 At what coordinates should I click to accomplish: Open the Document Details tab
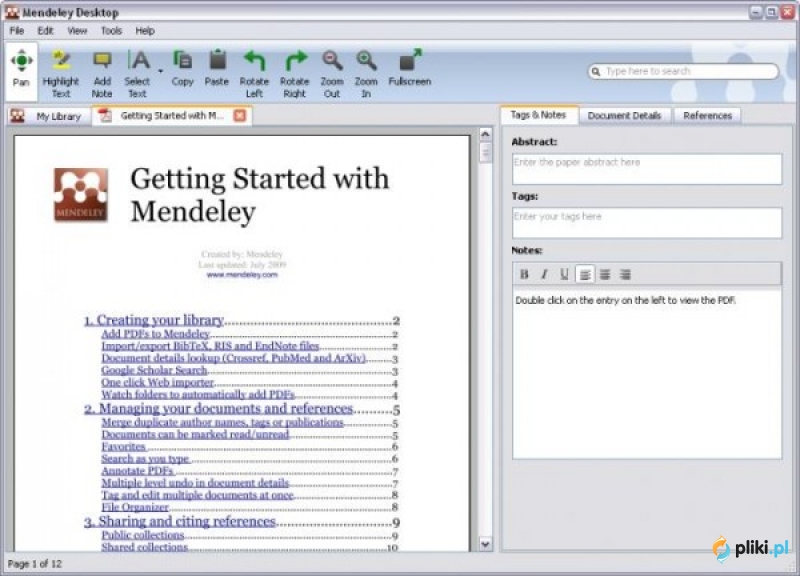coord(624,116)
